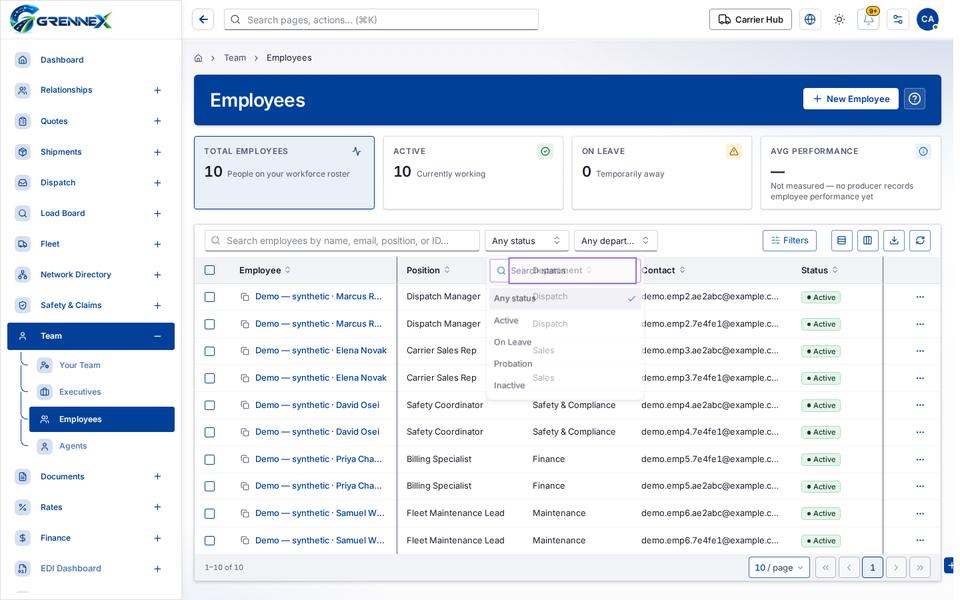Sort by the Employee column header
The width and height of the screenshot is (960, 600).
tap(264, 270)
